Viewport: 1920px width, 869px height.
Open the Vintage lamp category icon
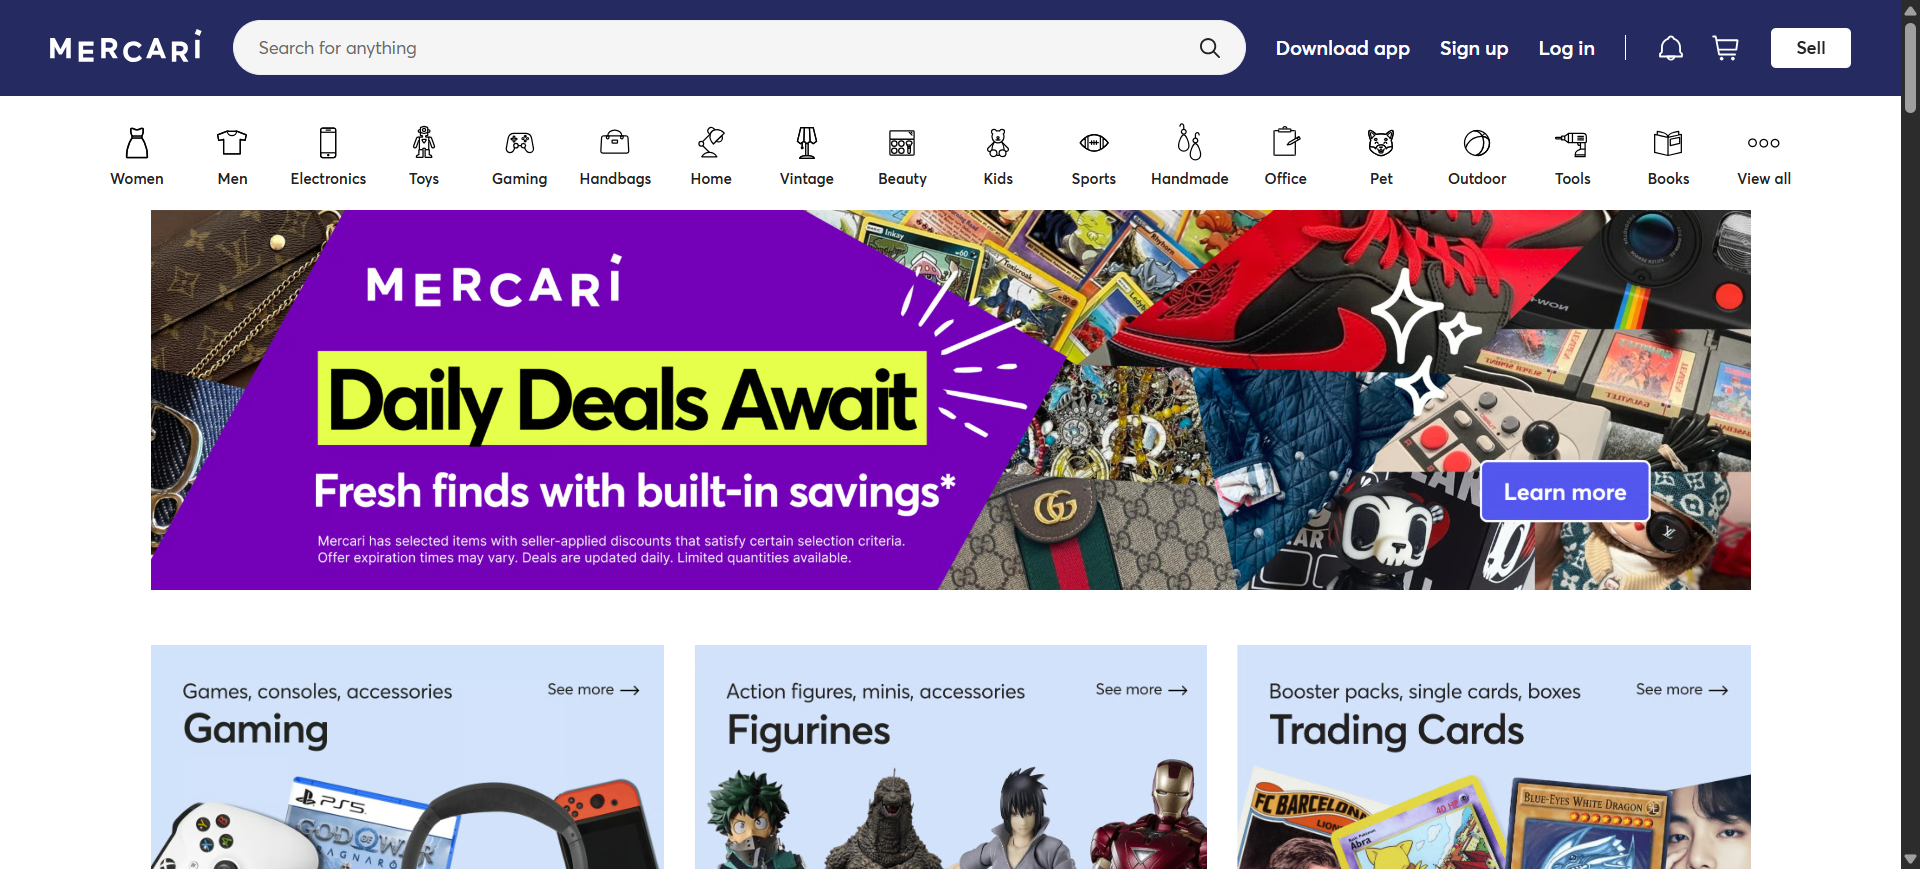click(807, 143)
